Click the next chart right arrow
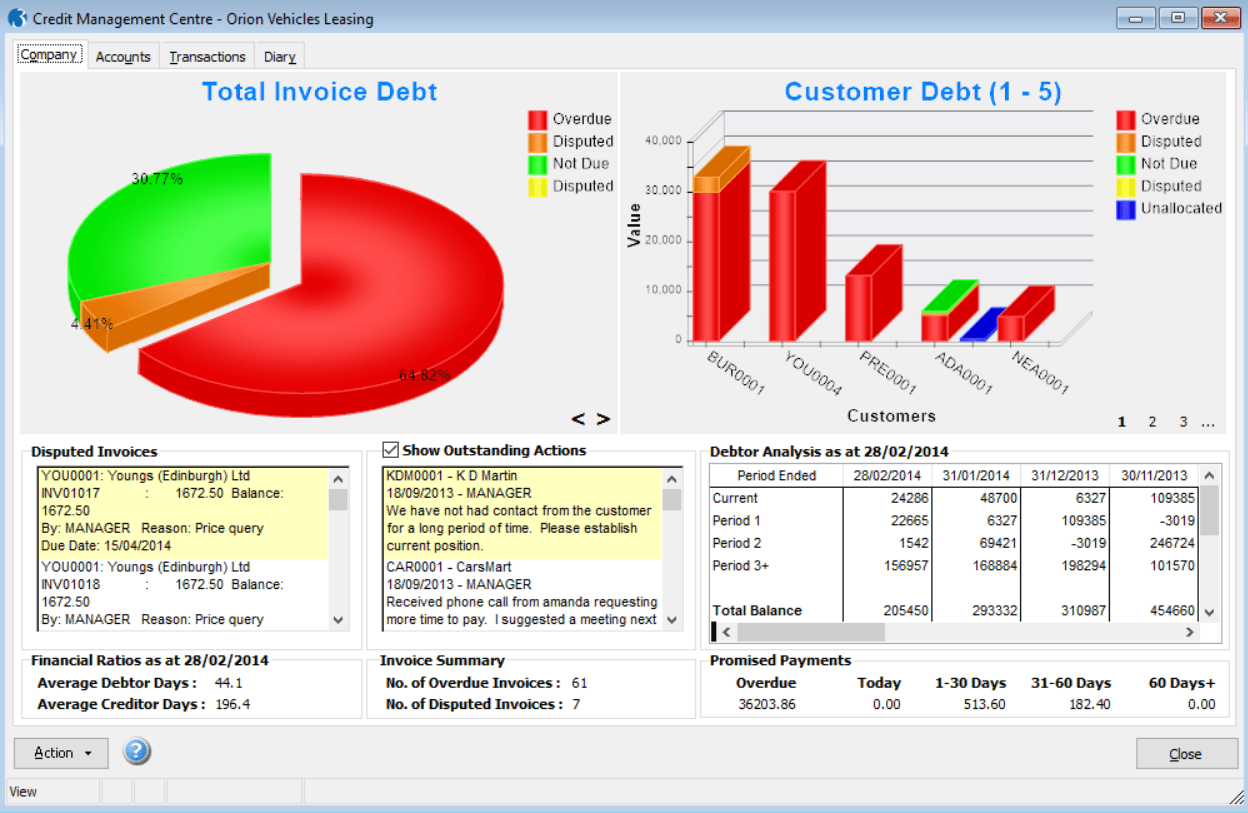 [x=603, y=420]
